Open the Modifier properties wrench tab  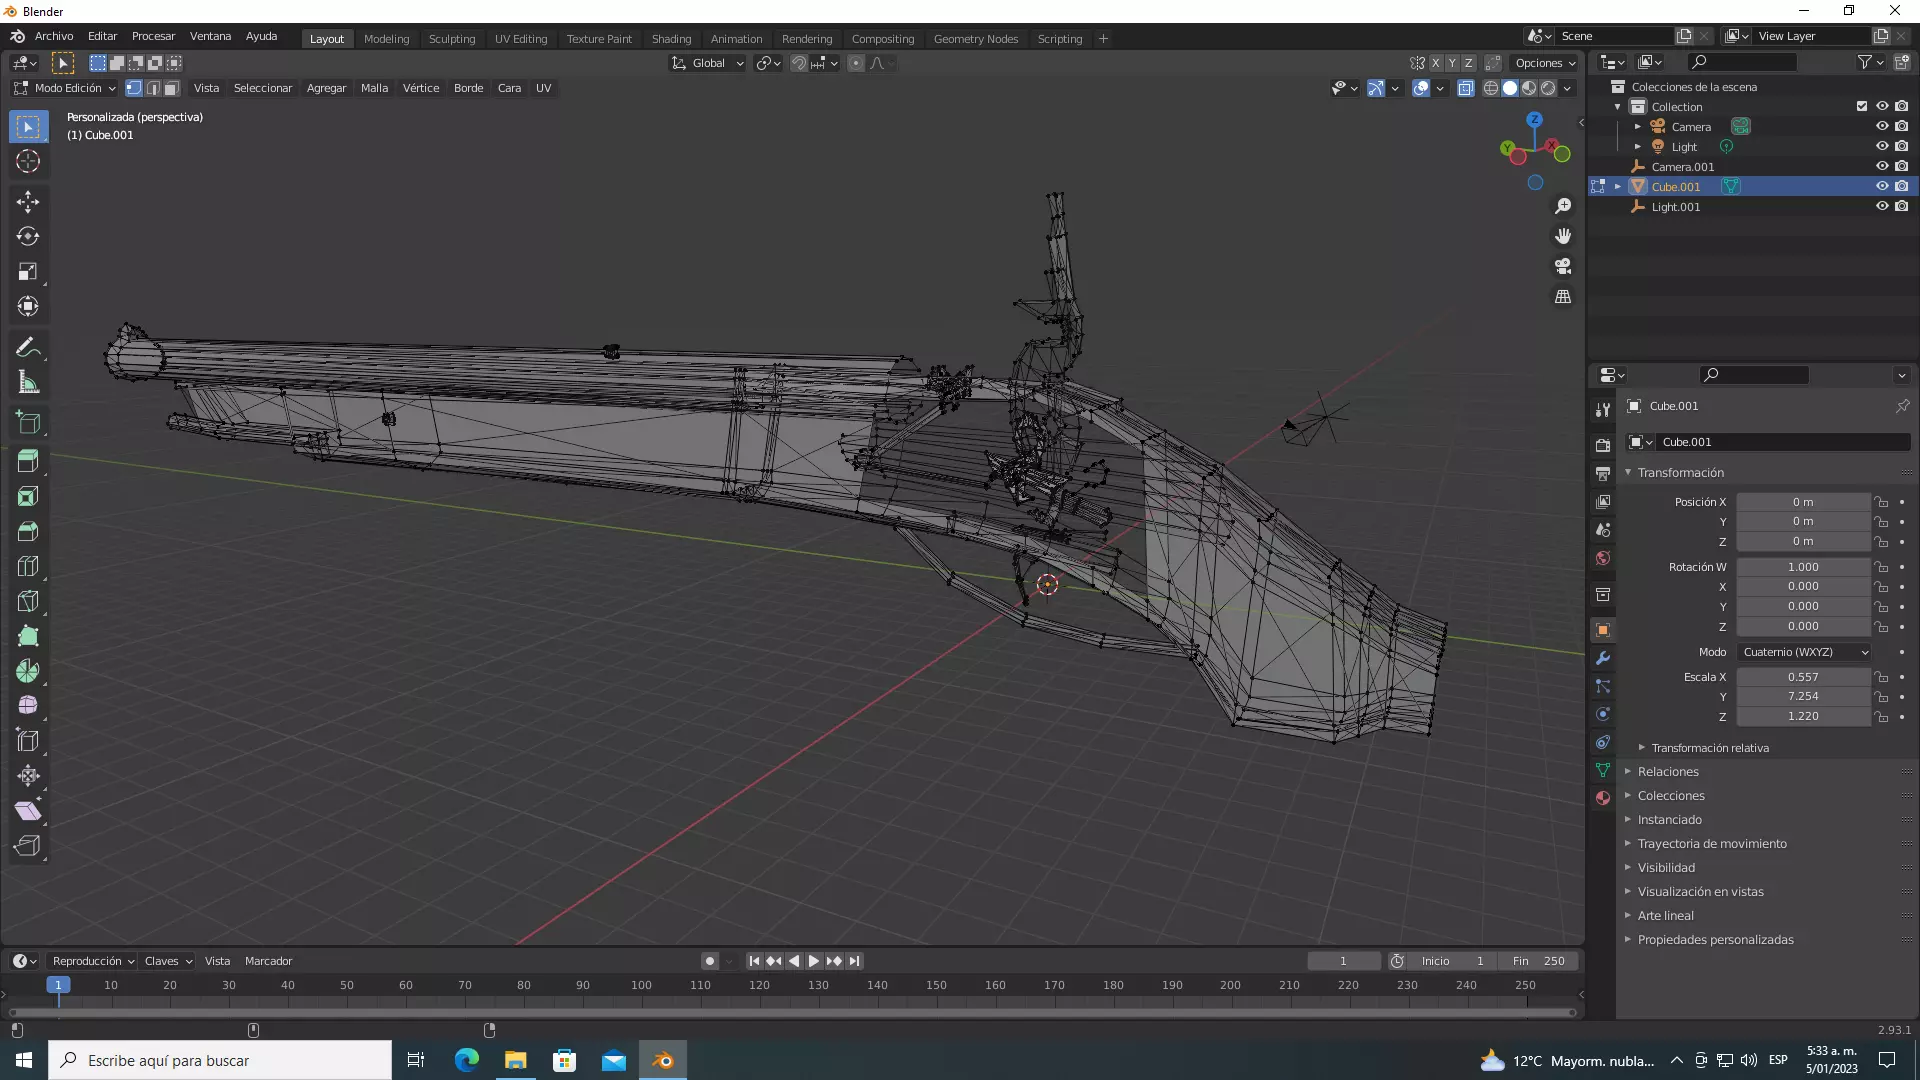pos(1603,658)
